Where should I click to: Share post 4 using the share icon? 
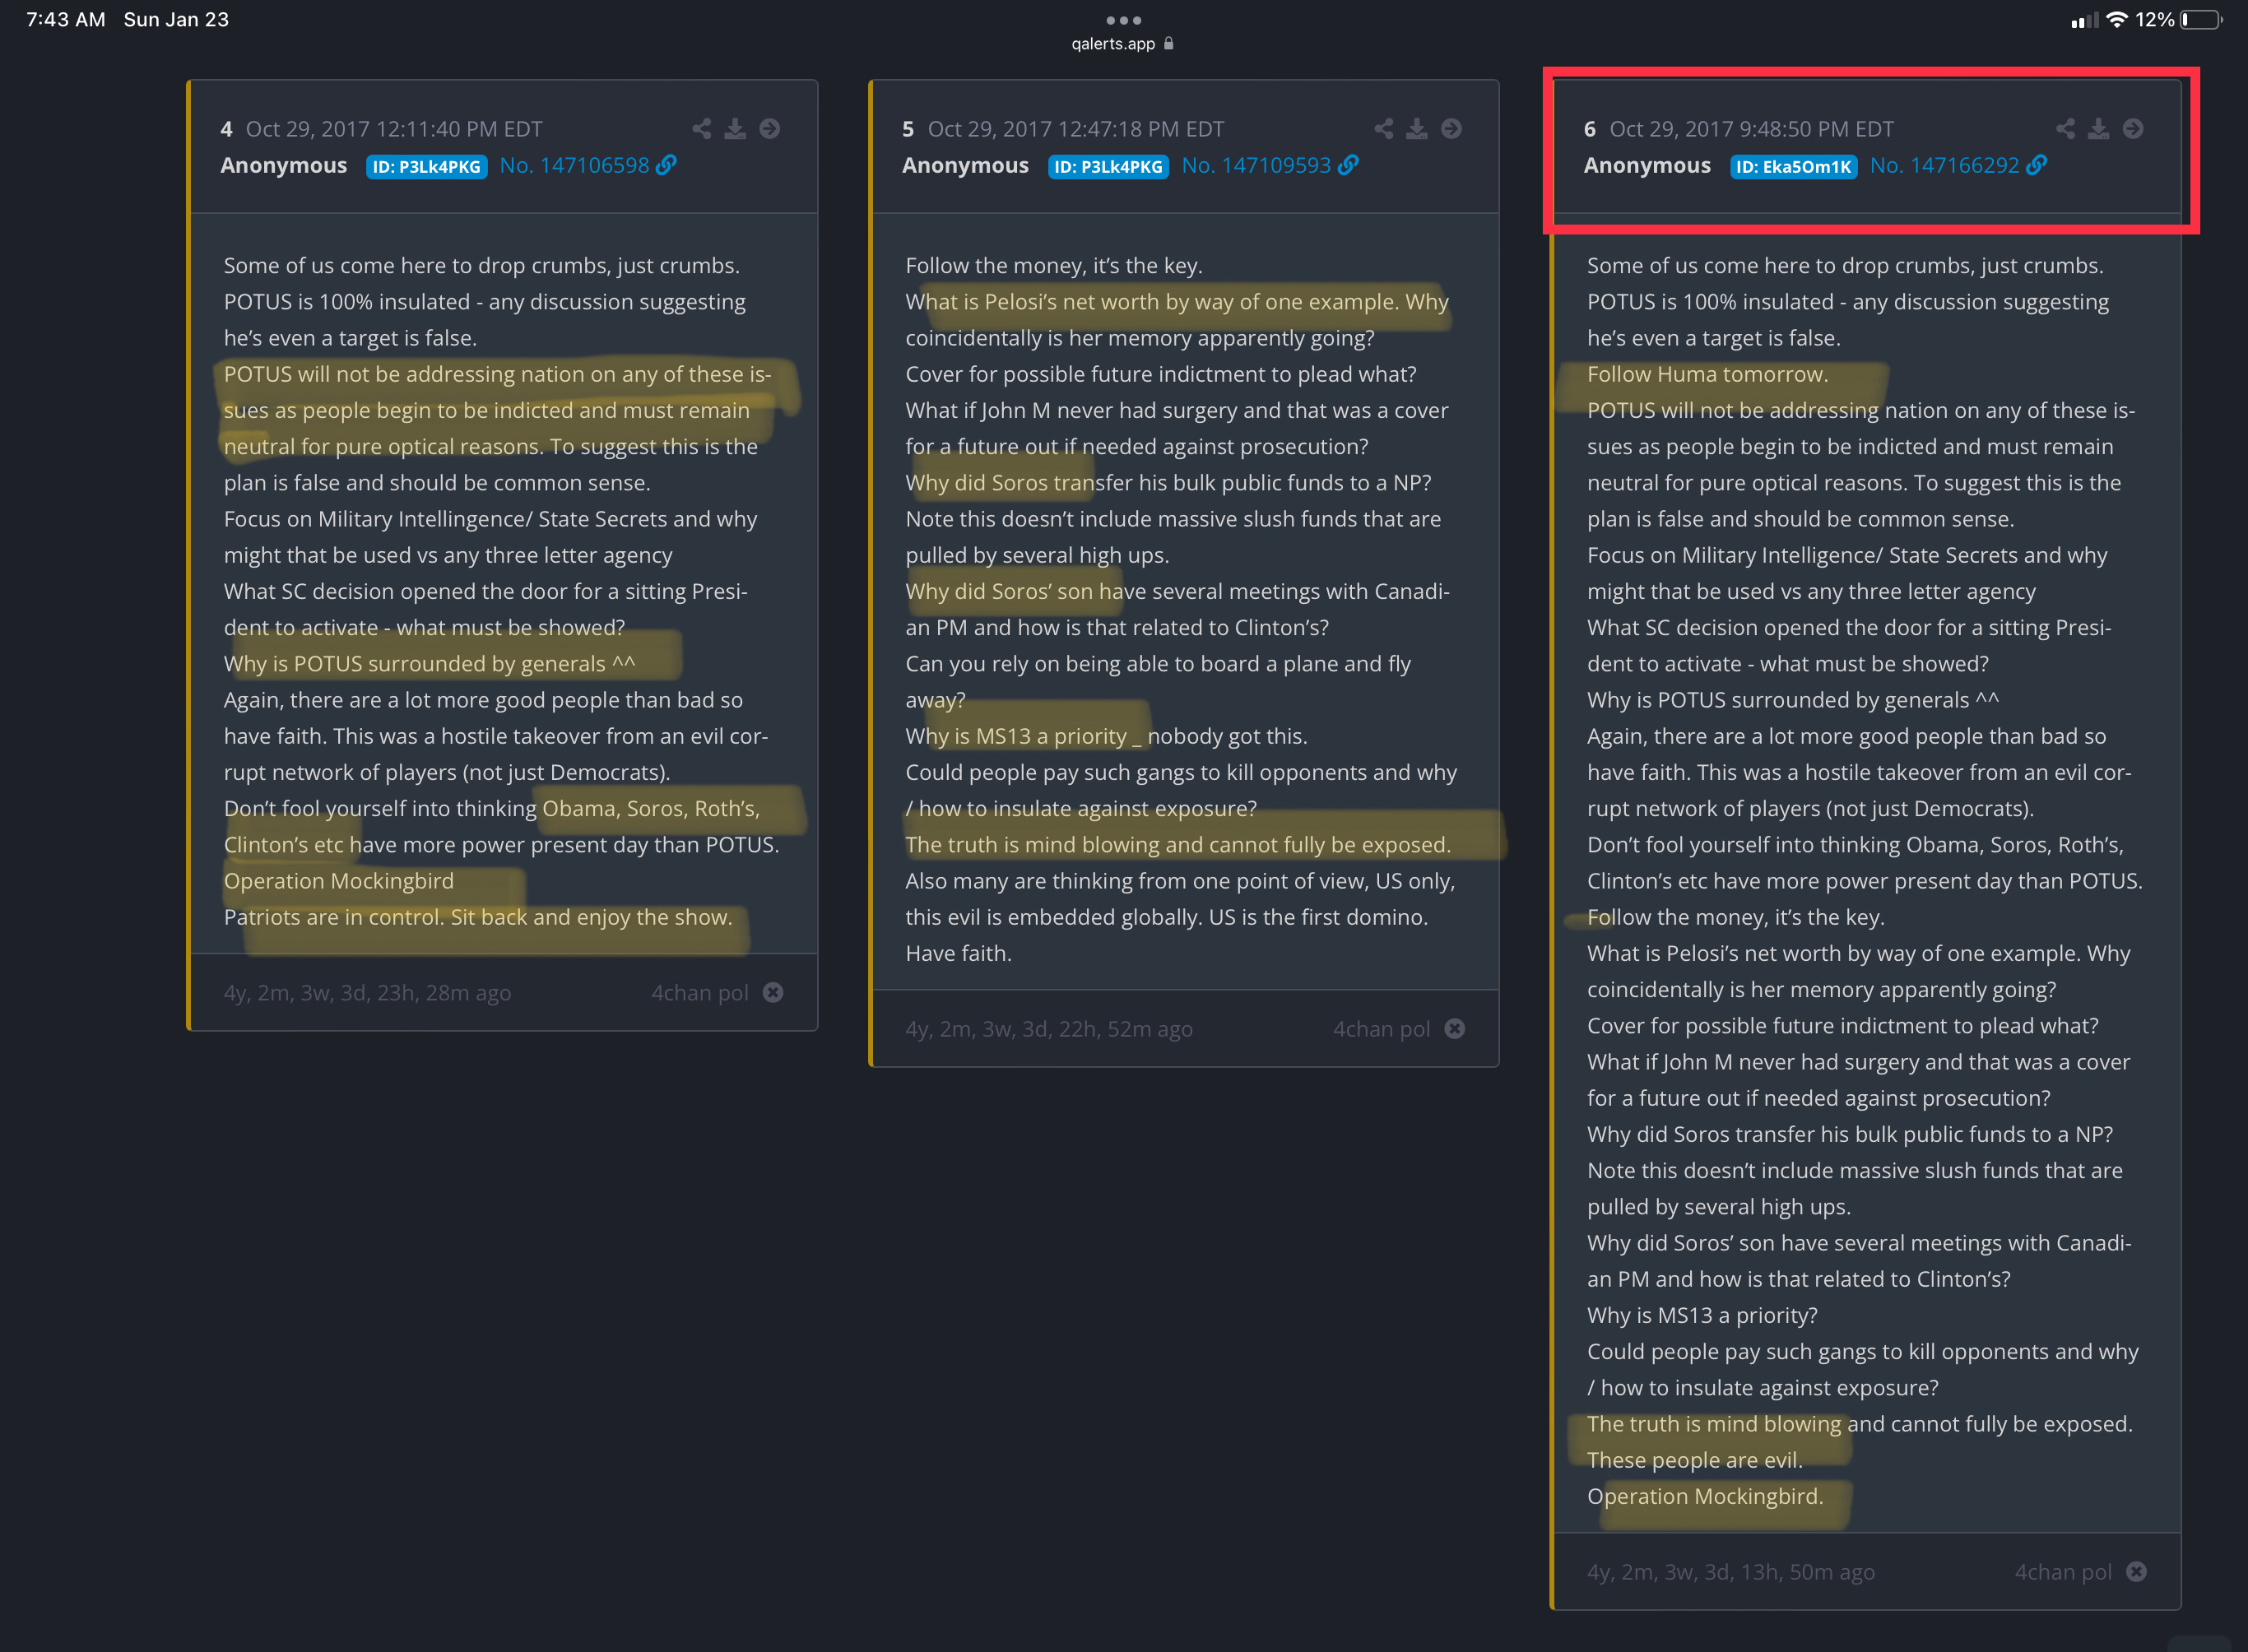702,129
